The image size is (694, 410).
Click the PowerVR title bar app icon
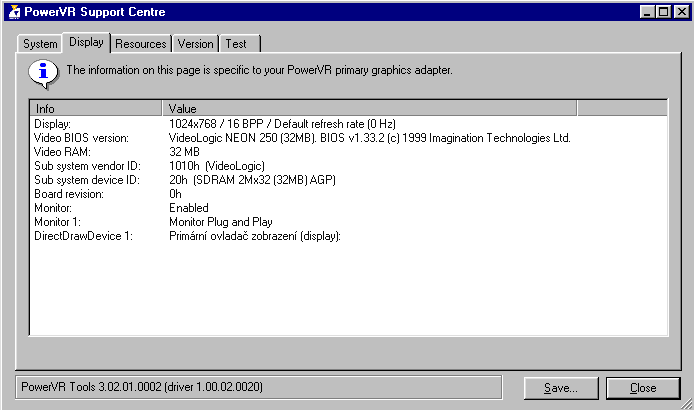(x=12, y=12)
